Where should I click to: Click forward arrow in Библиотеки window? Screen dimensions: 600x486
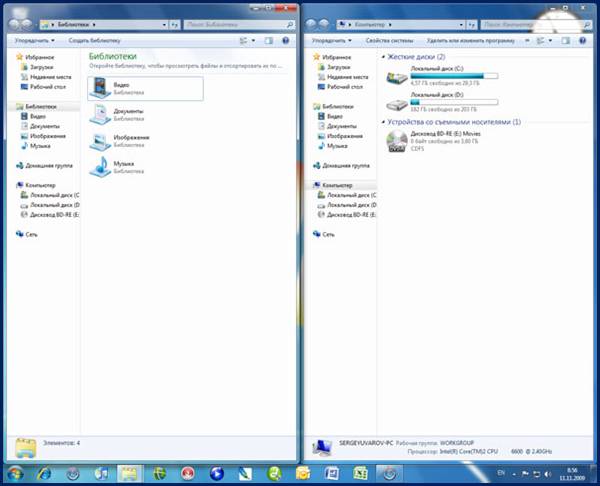26,24
